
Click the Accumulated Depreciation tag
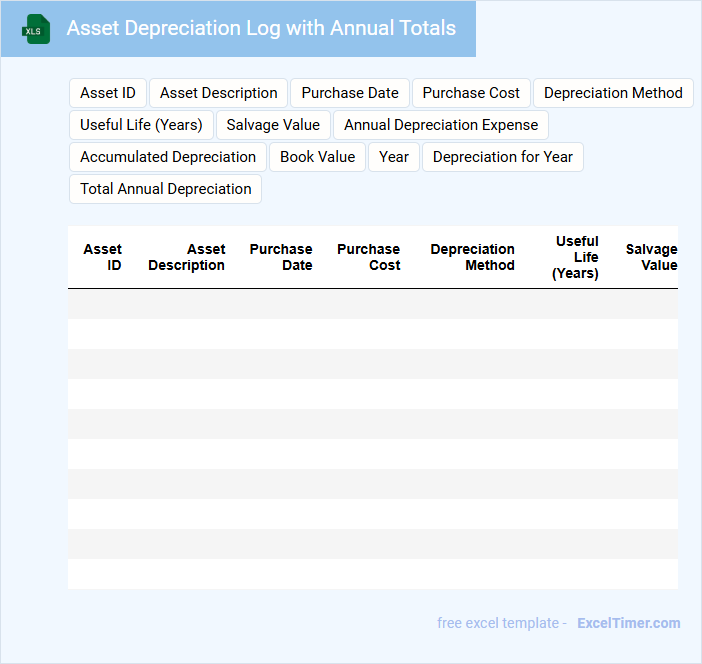pyautogui.click(x=168, y=157)
